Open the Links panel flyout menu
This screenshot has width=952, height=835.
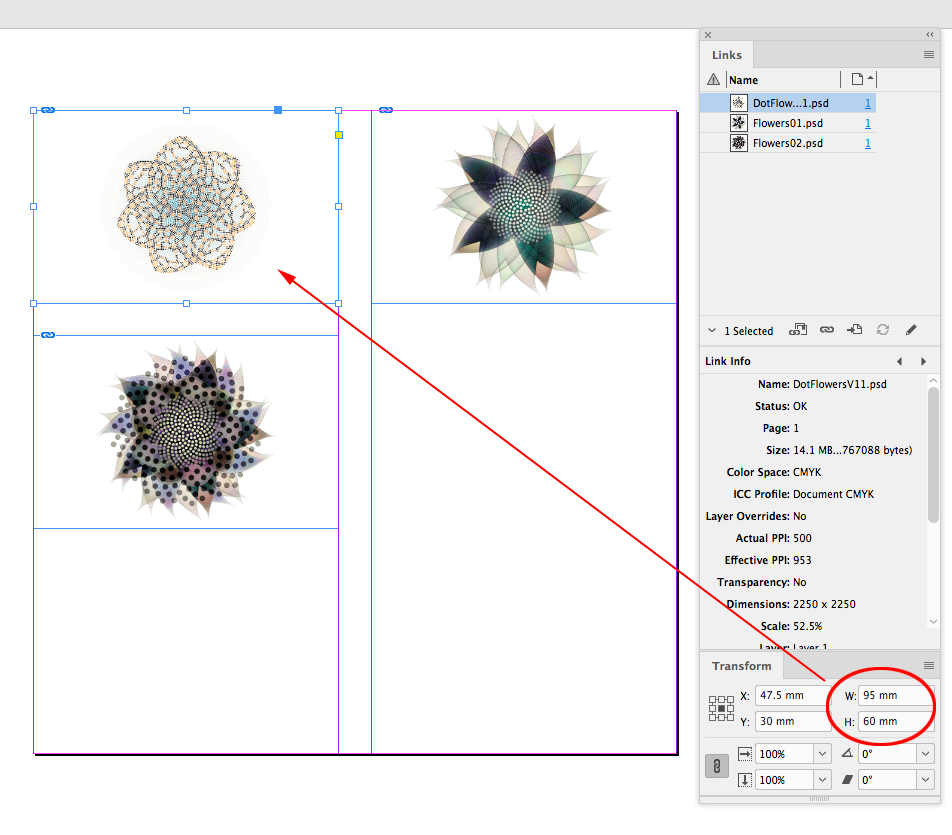tap(928, 54)
